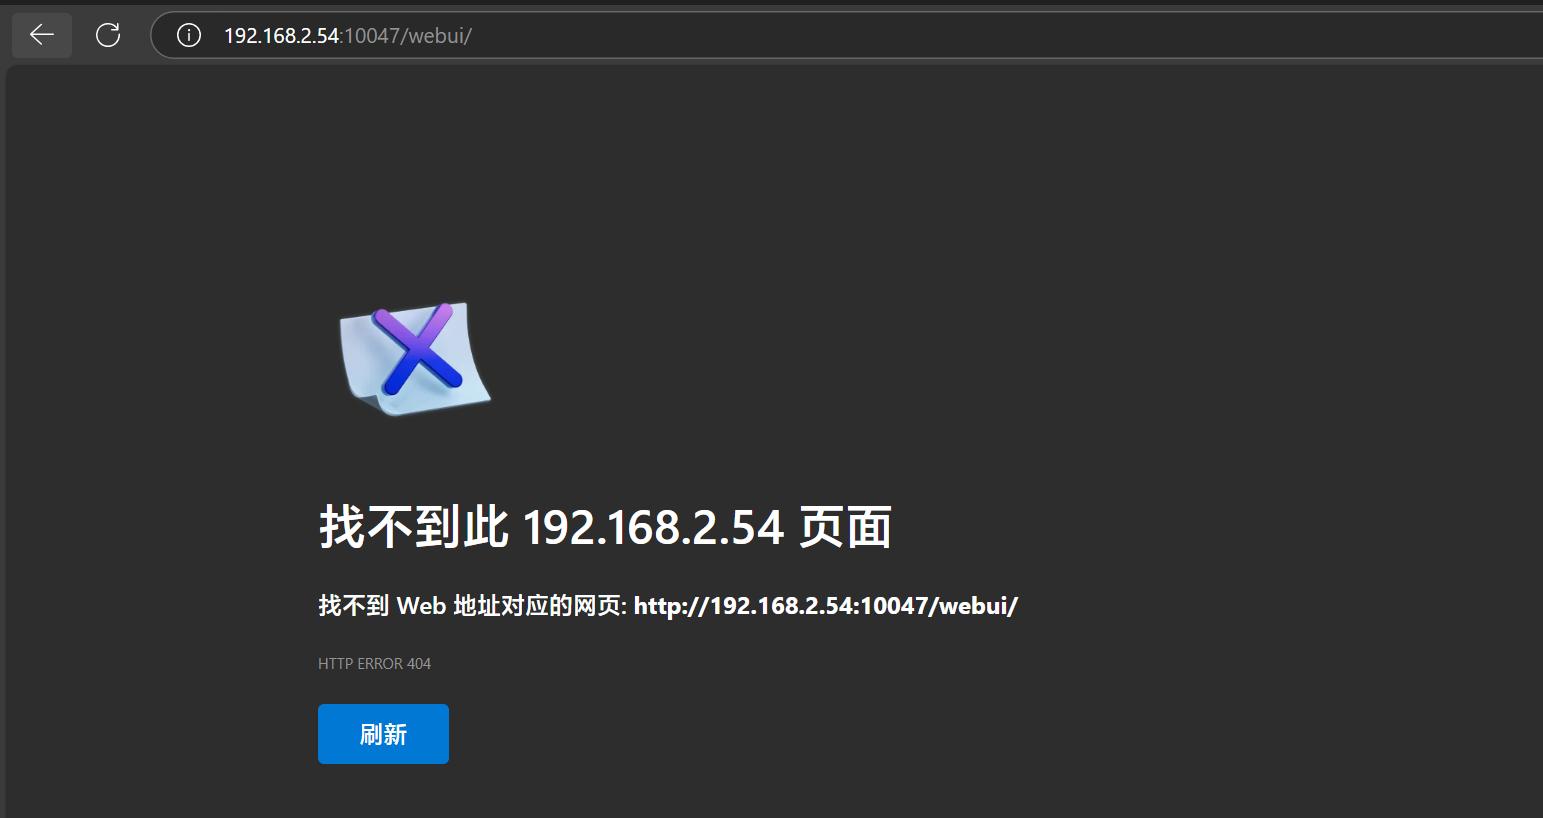Click the 找不到 Web 地址对应的网页 message text
This screenshot has height=818, width=1543.
click(x=472, y=606)
